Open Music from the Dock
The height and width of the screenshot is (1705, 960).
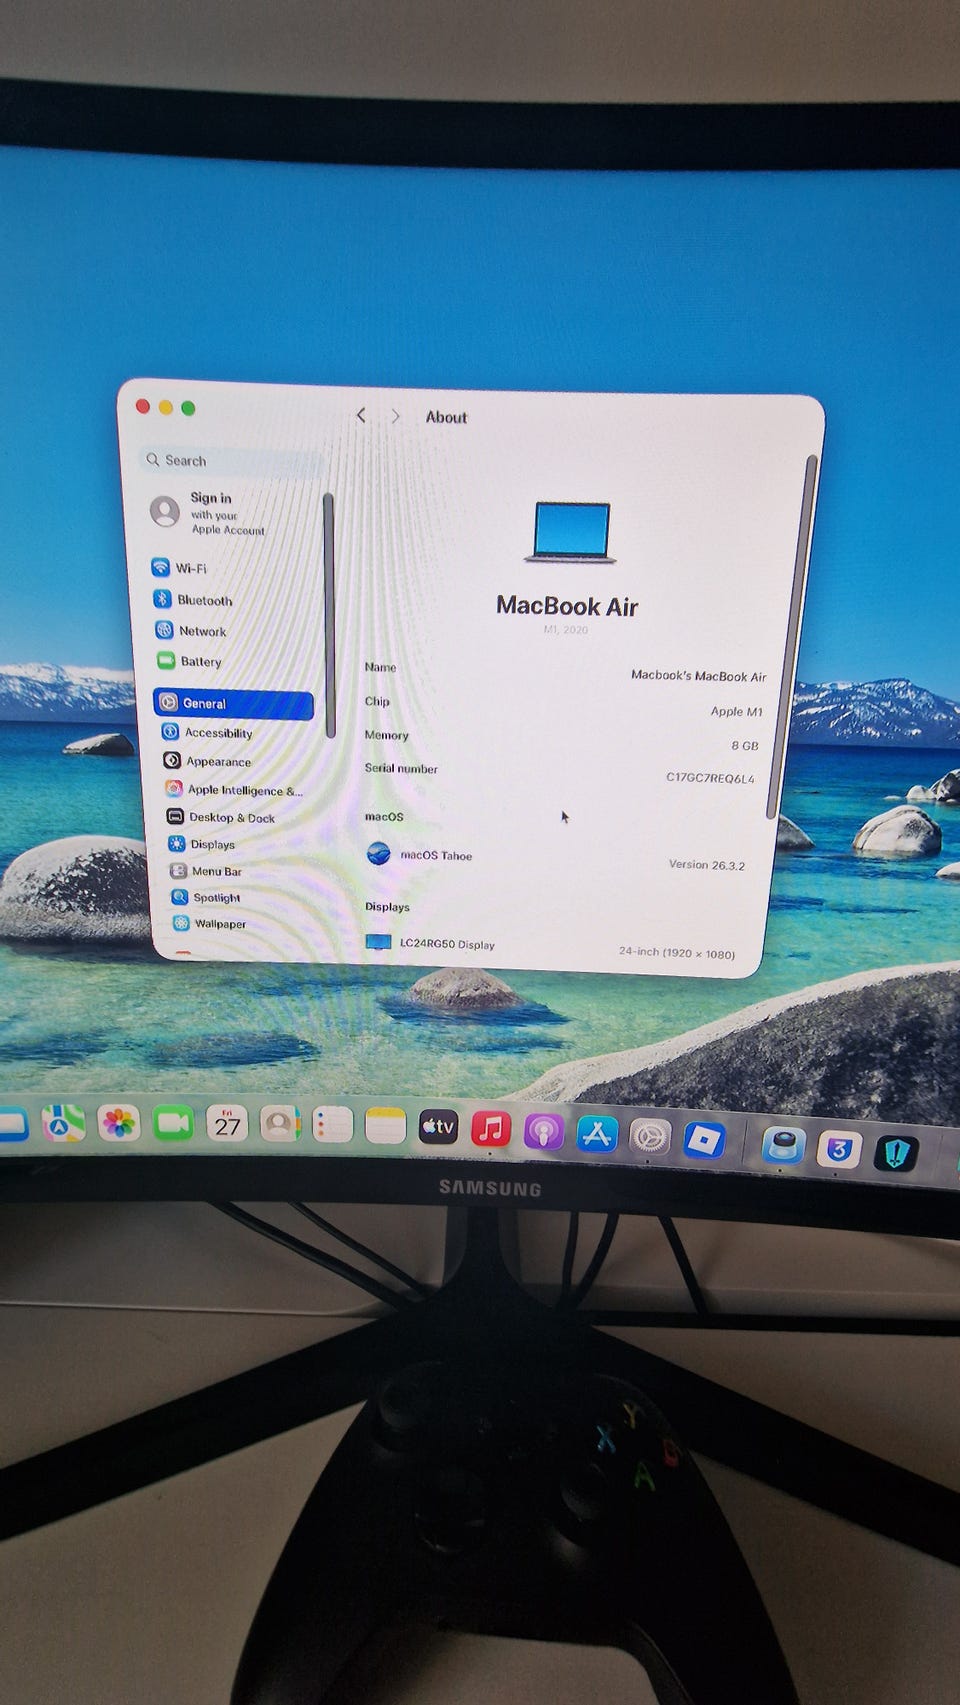pyautogui.click(x=491, y=1129)
